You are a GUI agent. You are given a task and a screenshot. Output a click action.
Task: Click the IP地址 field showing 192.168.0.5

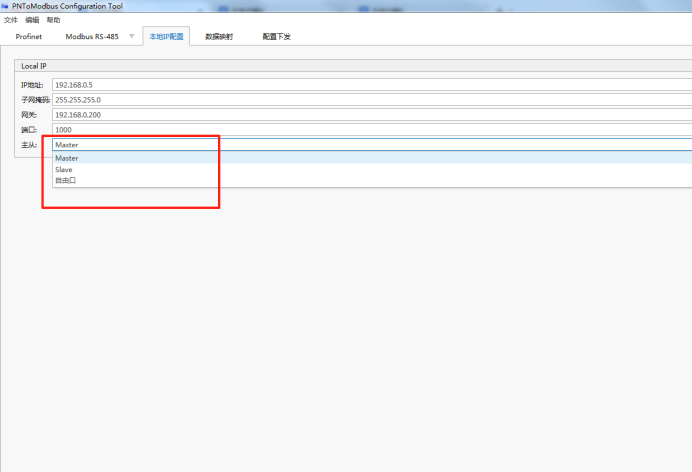coord(372,85)
